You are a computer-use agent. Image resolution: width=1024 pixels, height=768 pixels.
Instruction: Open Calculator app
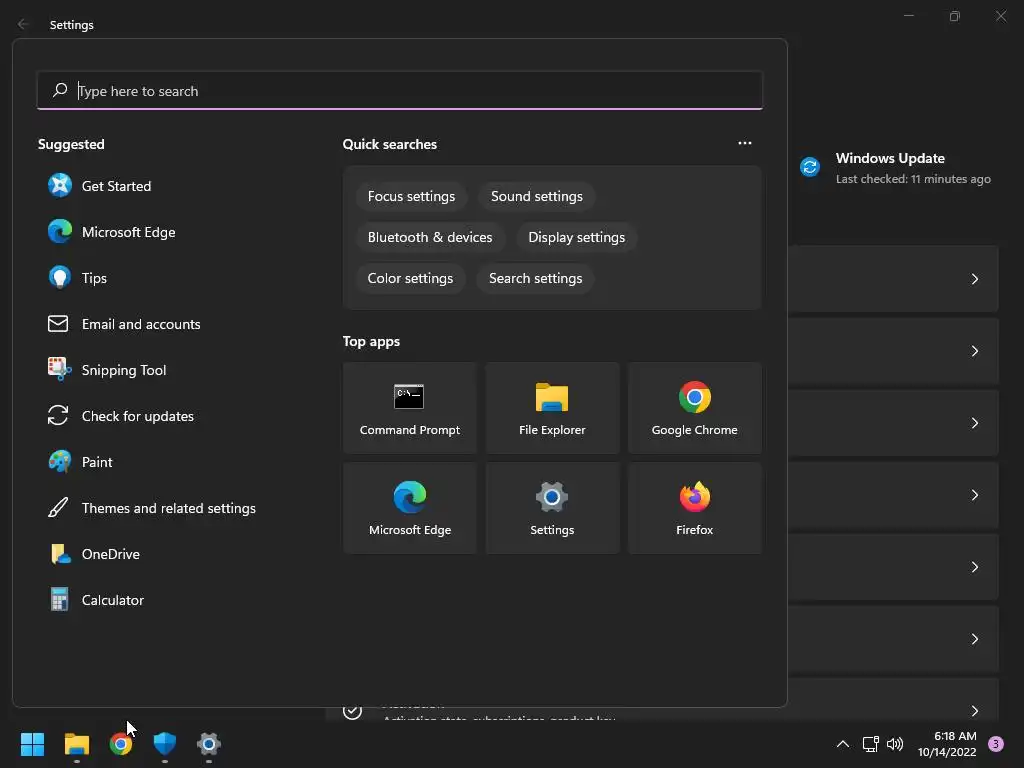tap(112, 600)
